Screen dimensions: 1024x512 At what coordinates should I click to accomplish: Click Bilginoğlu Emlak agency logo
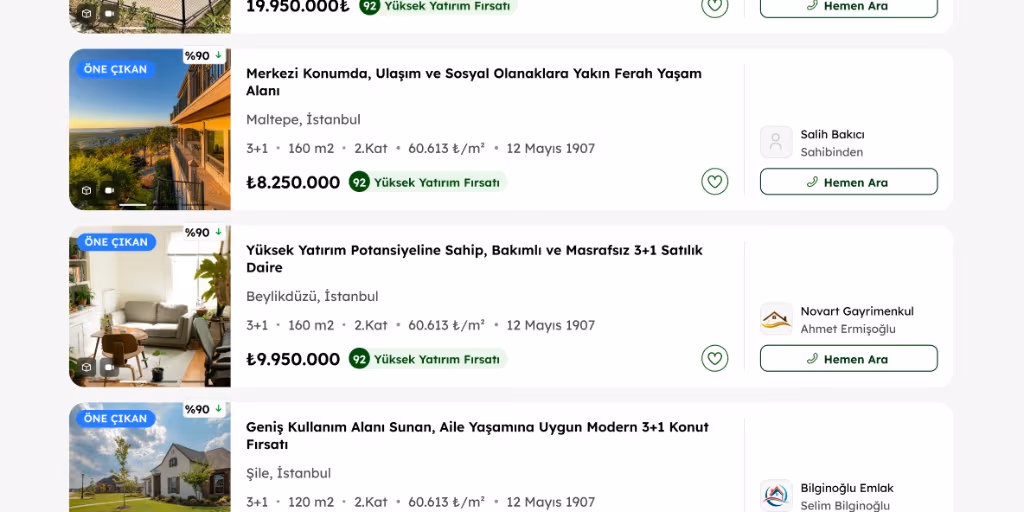[776, 496]
